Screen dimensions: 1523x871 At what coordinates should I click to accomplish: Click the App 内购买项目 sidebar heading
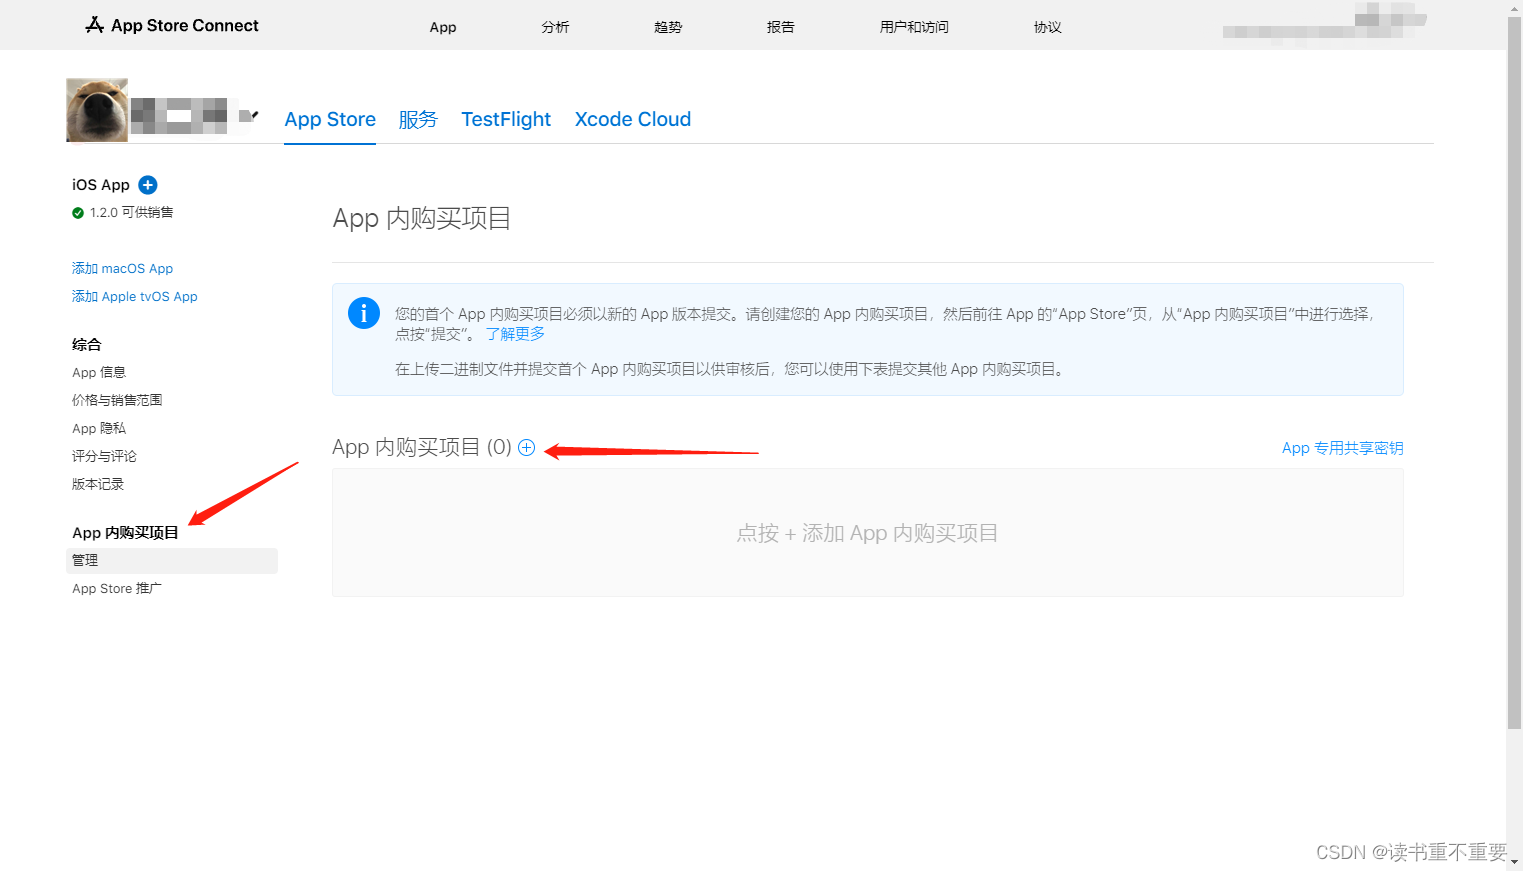[x=125, y=533]
